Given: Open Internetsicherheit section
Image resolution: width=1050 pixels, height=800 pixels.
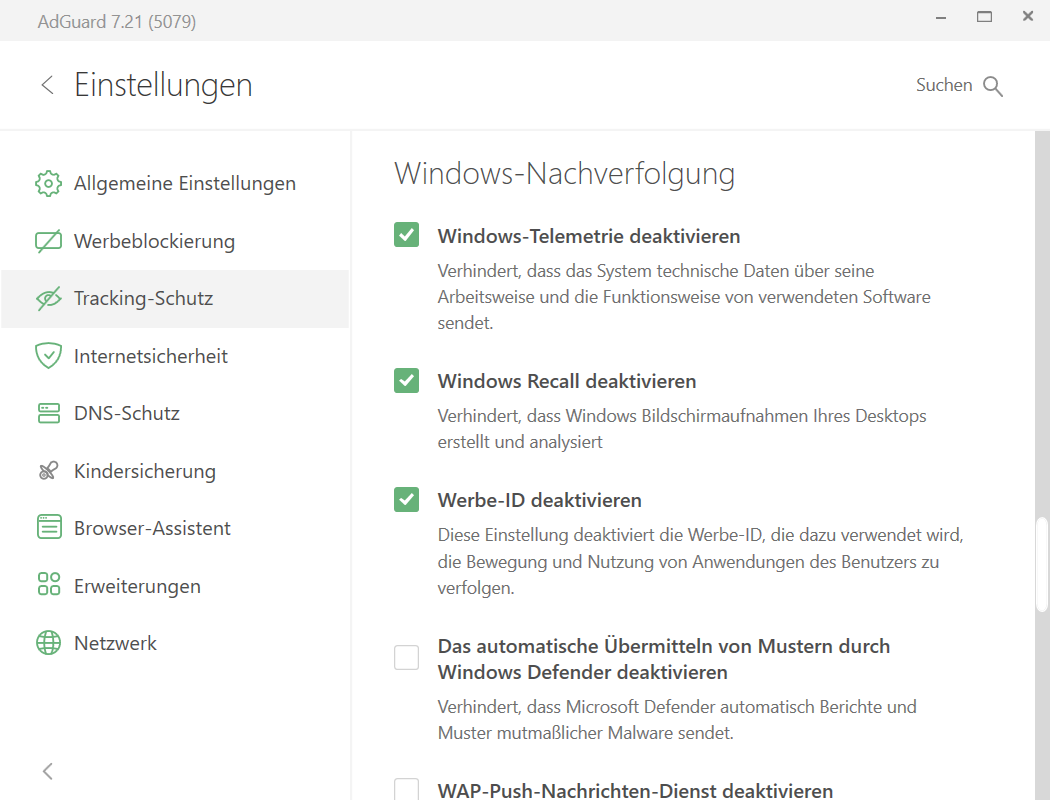Looking at the screenshot, I should (x=175, y=356).
